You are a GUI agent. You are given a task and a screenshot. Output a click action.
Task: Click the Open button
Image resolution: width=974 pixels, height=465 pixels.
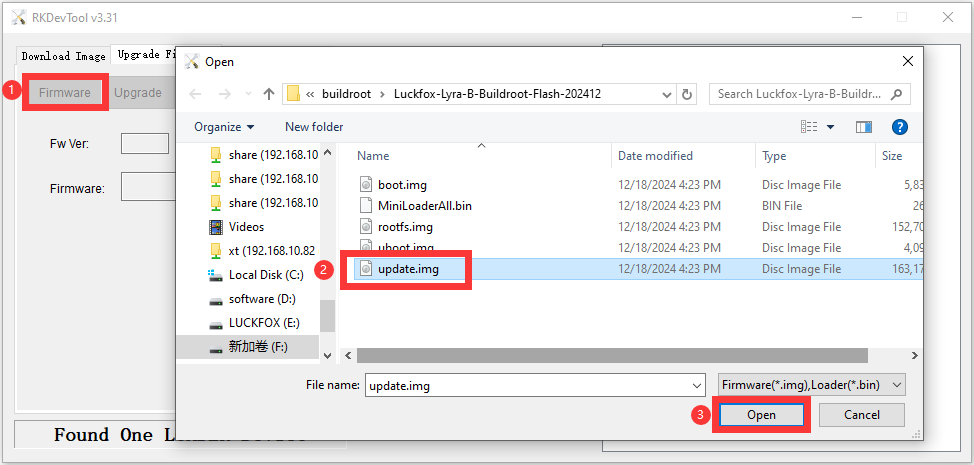[x=761, y=415]
